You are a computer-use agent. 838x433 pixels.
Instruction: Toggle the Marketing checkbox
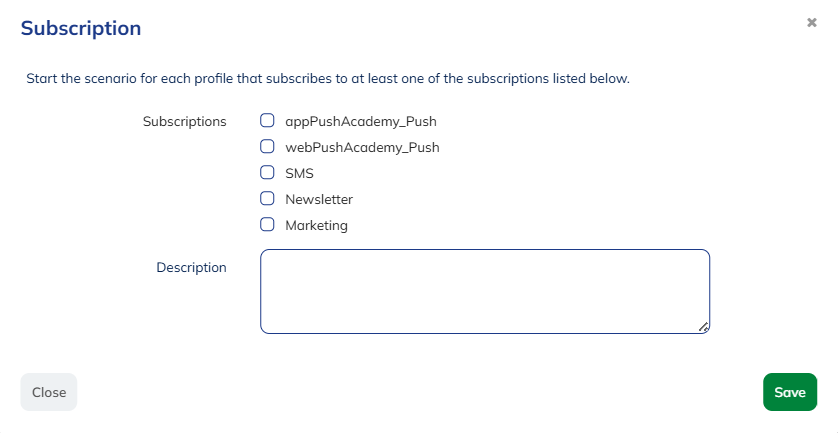click(x=267, y=225)
